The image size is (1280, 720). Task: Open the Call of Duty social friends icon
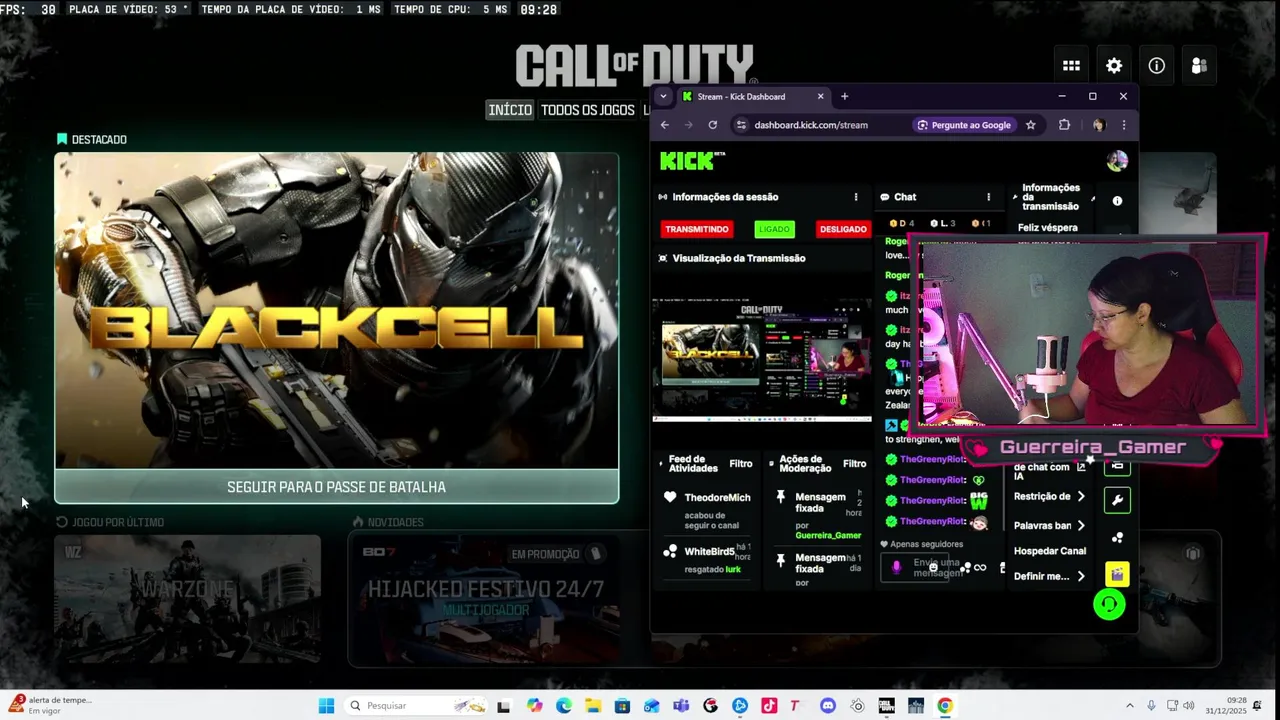(x=1199, y=66)
